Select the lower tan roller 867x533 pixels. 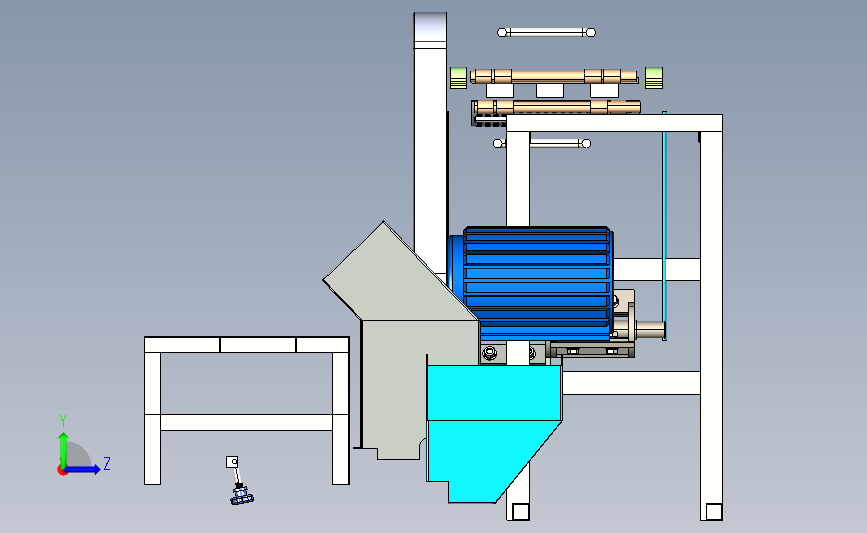point(557,107)
